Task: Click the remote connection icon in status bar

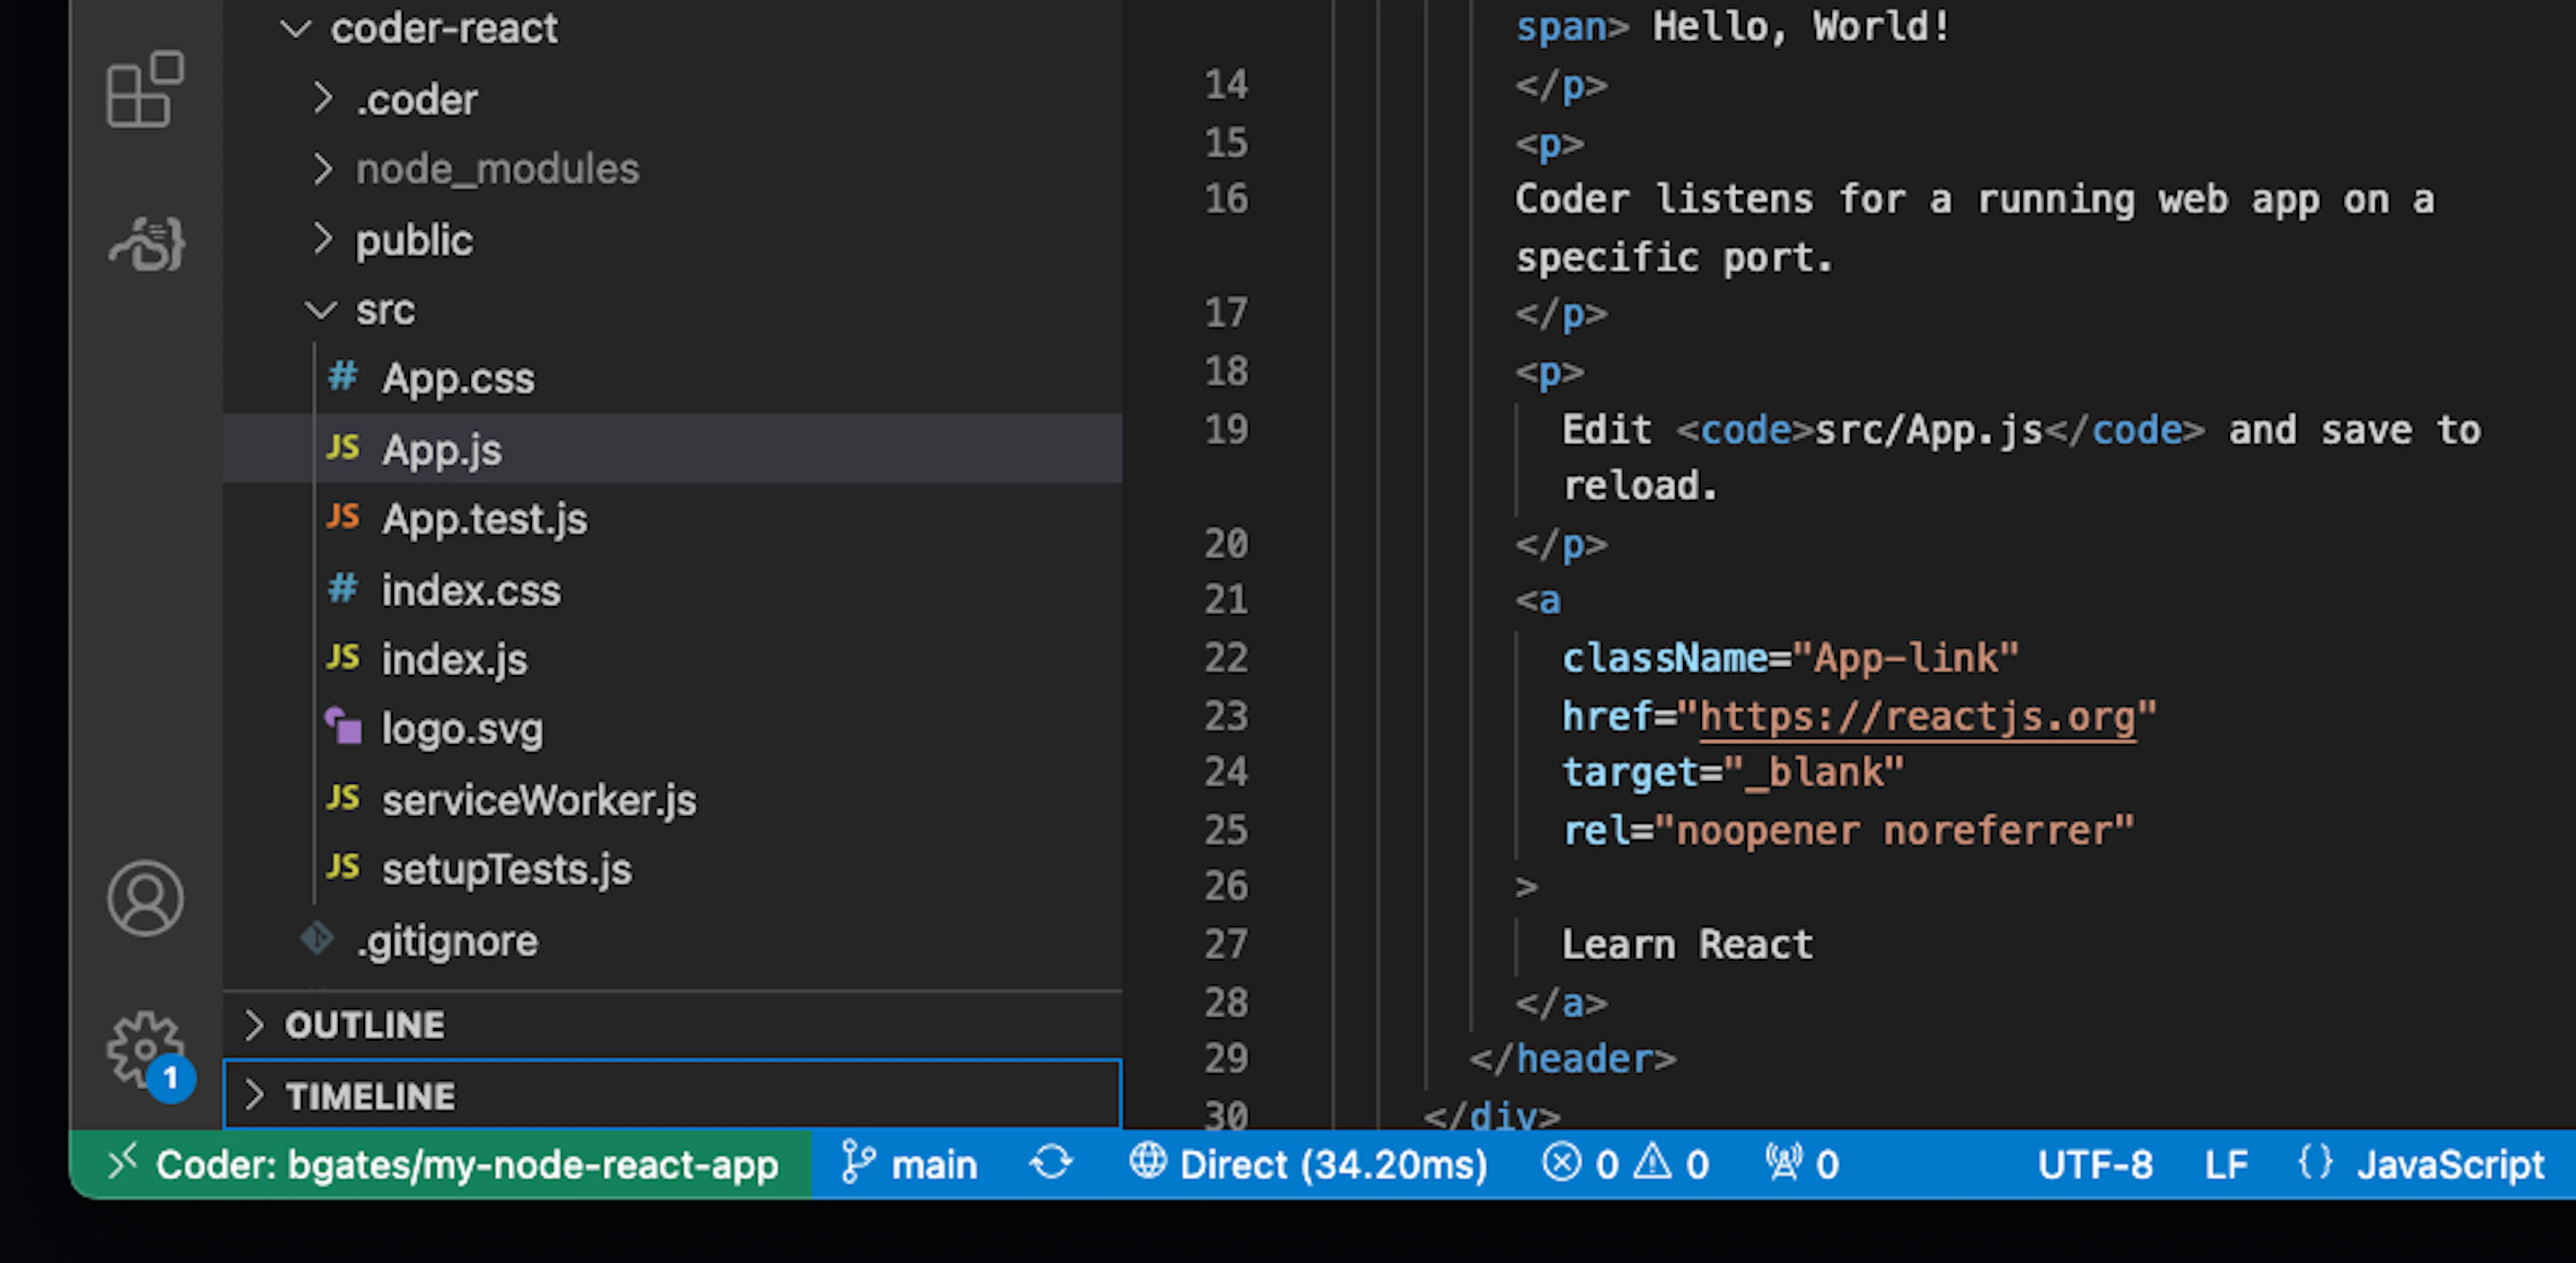Action: 122,1163
